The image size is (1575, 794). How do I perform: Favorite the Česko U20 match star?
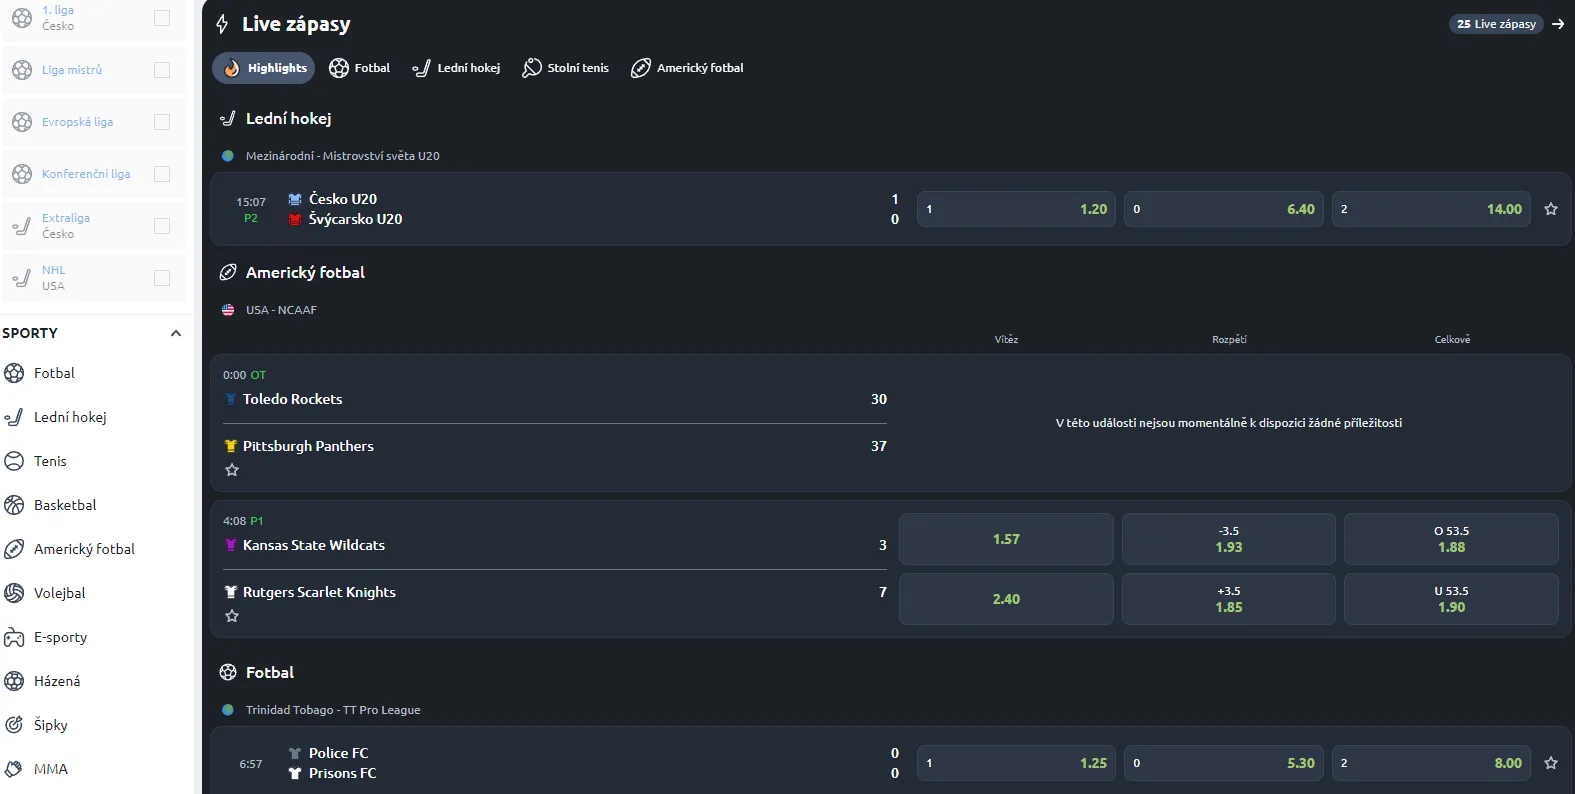pos(1551,209)
